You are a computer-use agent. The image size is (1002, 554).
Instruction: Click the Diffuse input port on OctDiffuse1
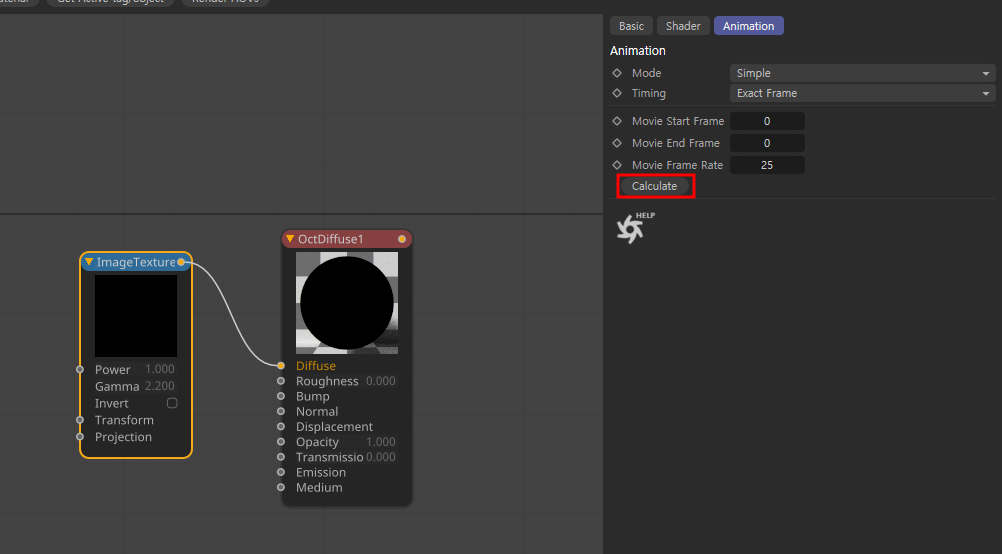click(x=281, y=365)
